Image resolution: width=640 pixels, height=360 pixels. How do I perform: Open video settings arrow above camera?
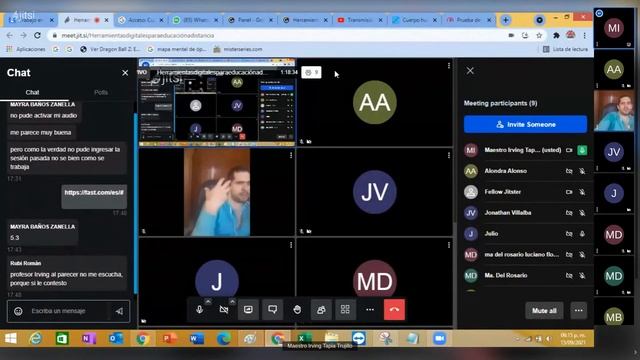pyautogui.click(x=232, y=302)
